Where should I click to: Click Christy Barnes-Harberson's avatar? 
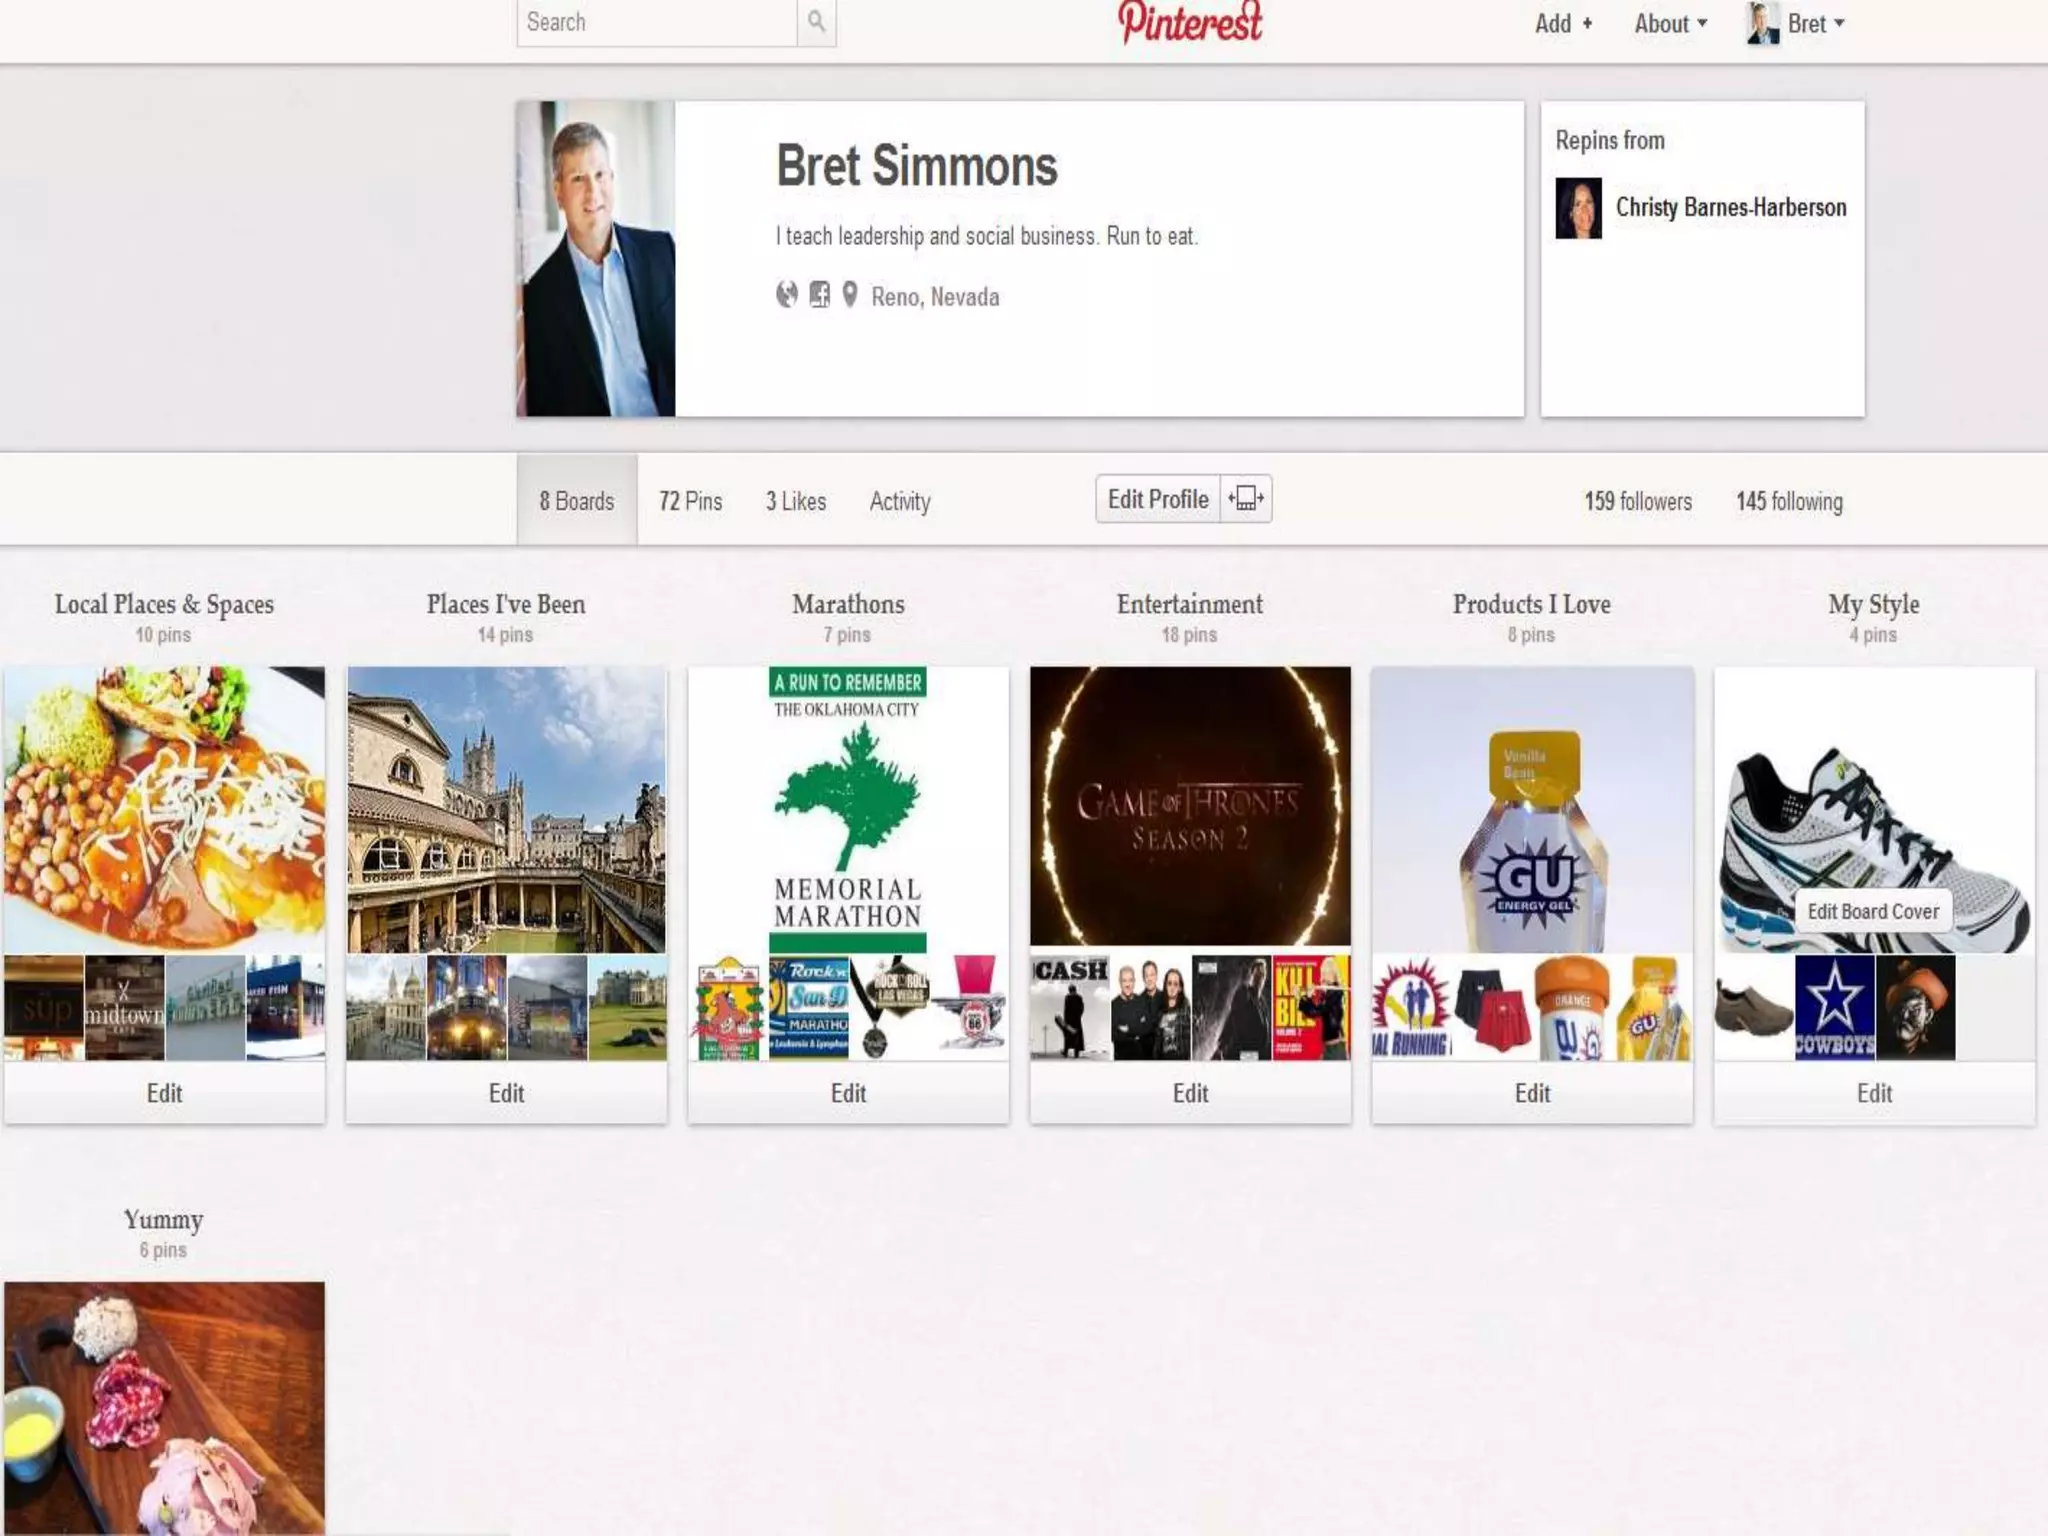pos(1578,208)
